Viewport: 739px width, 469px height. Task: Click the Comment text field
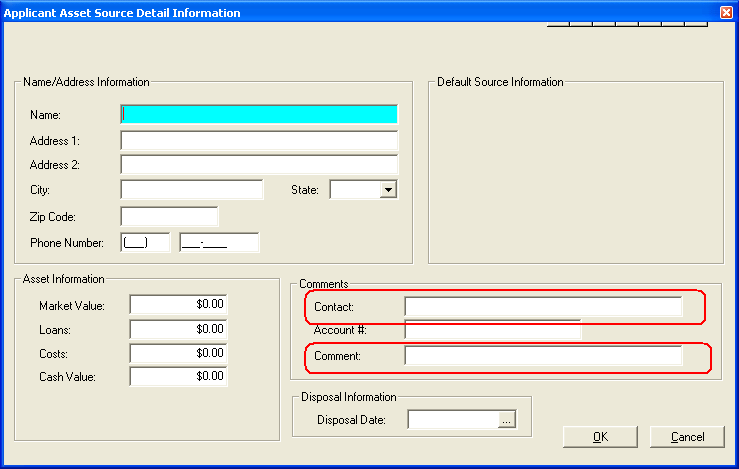click(x=543, y=356)
